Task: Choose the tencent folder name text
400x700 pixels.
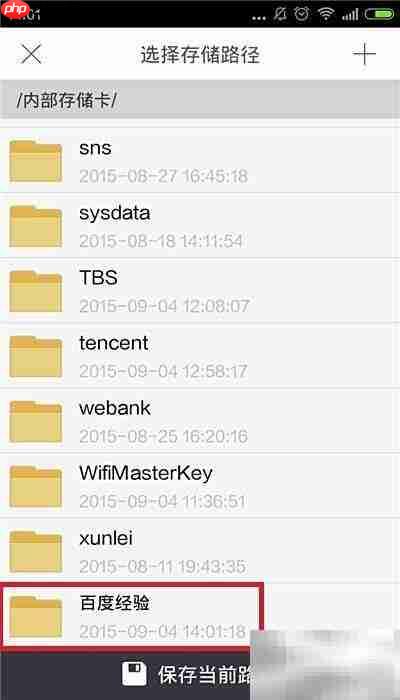Action: tap(113, 343)
